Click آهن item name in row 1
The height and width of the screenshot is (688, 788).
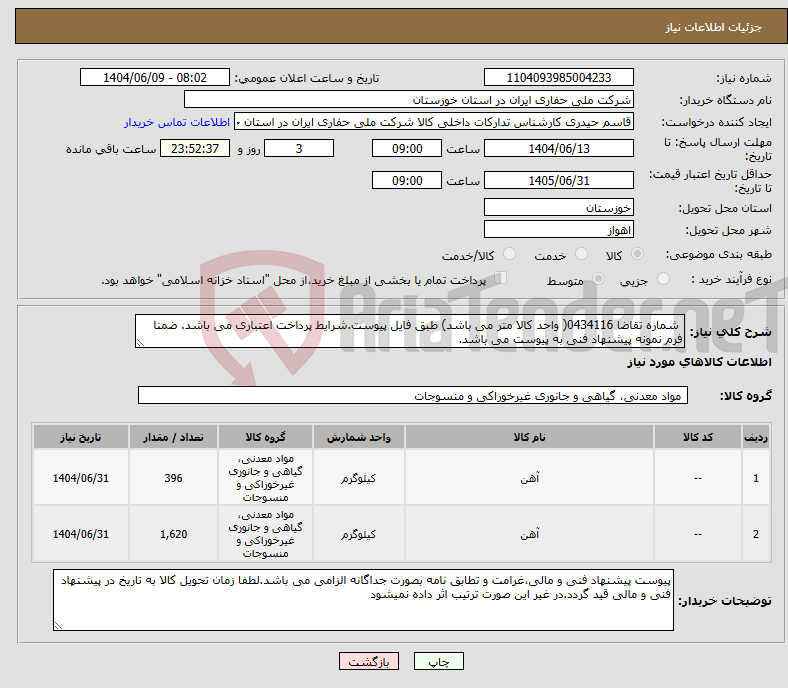[529, 478]
